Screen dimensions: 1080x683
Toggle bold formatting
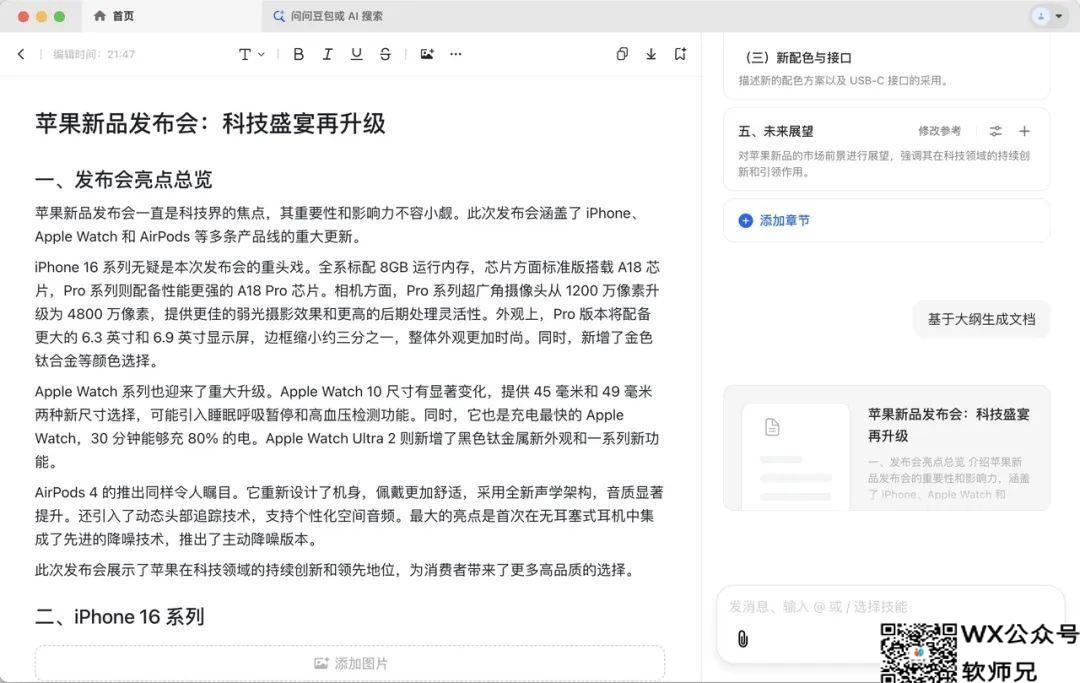click(x=298, y=54)
